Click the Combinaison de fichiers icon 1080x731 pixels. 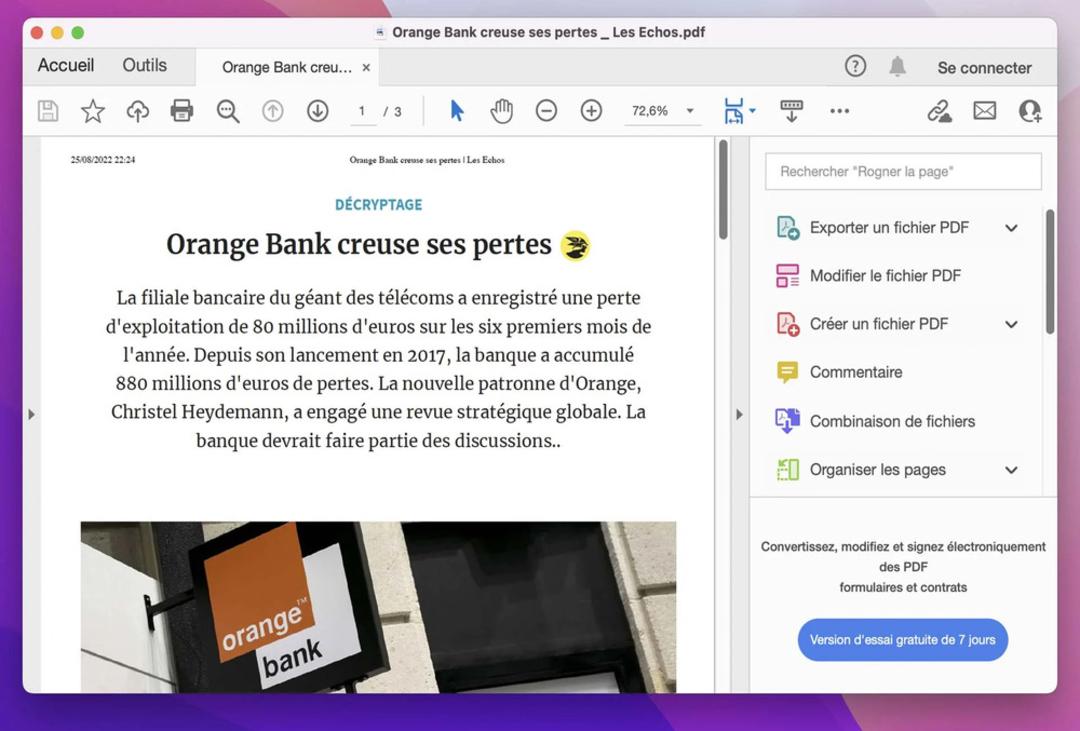click(787, 421)
